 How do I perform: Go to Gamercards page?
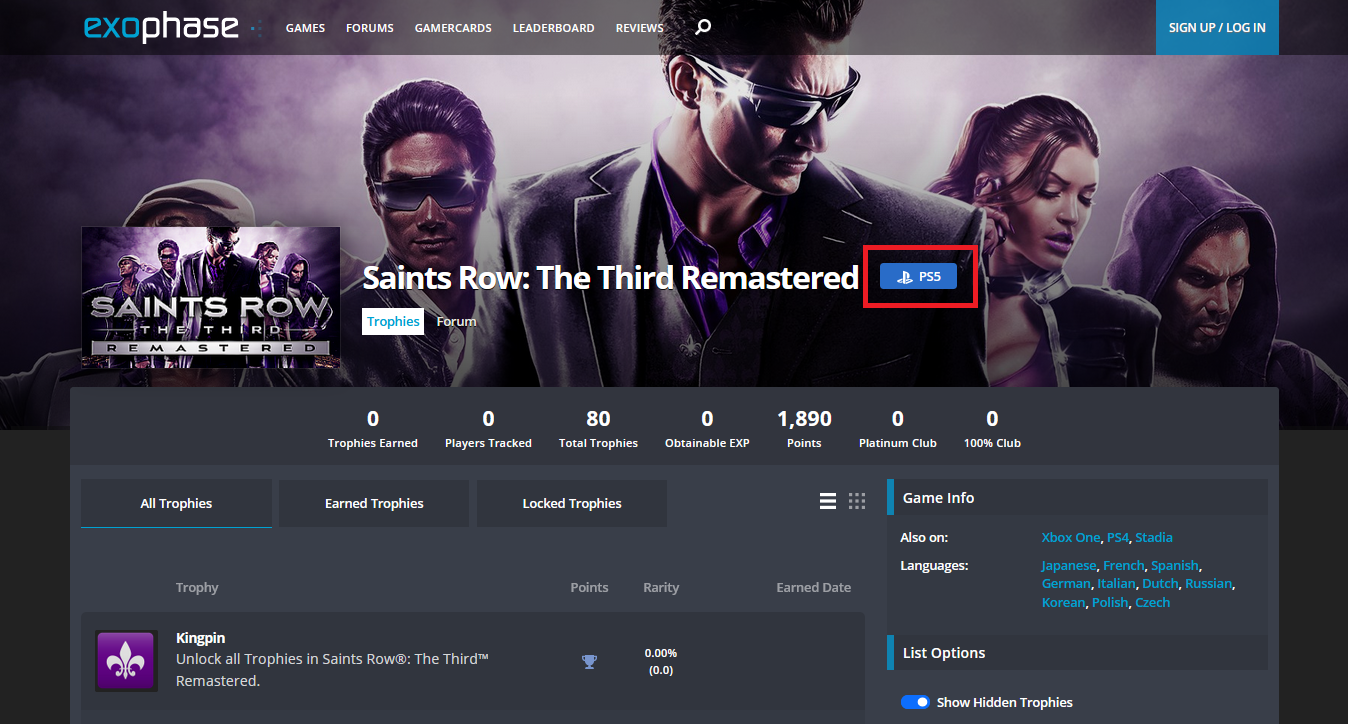pos(453,28)
